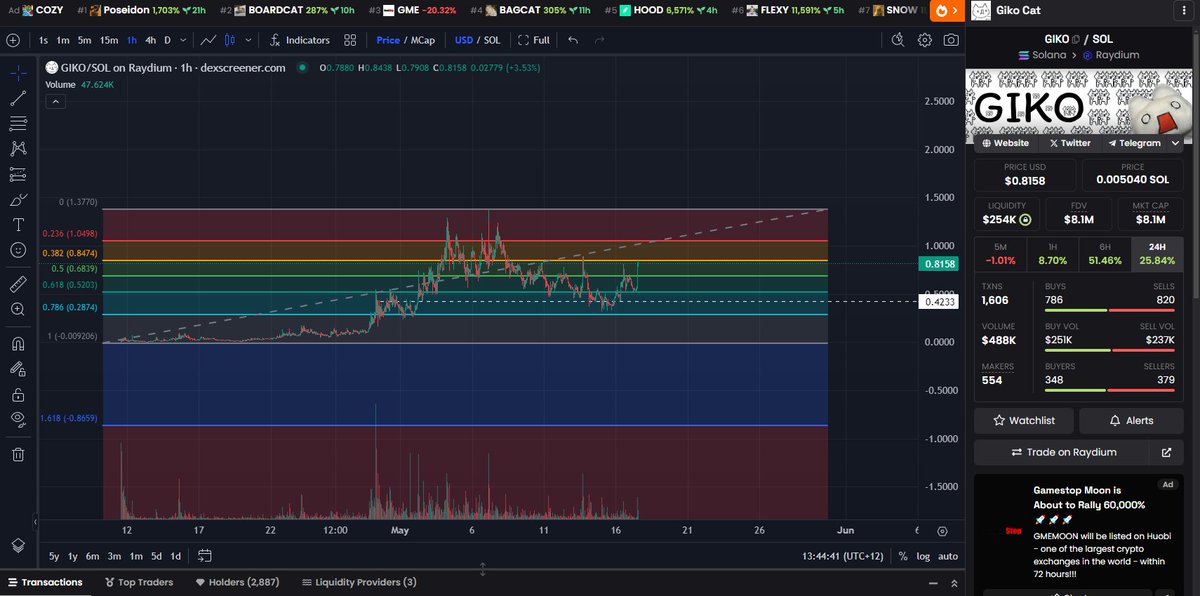Expand the timeframe dropdown arrow
This screenshot has height=596, width=1200.
pos(182,40)
